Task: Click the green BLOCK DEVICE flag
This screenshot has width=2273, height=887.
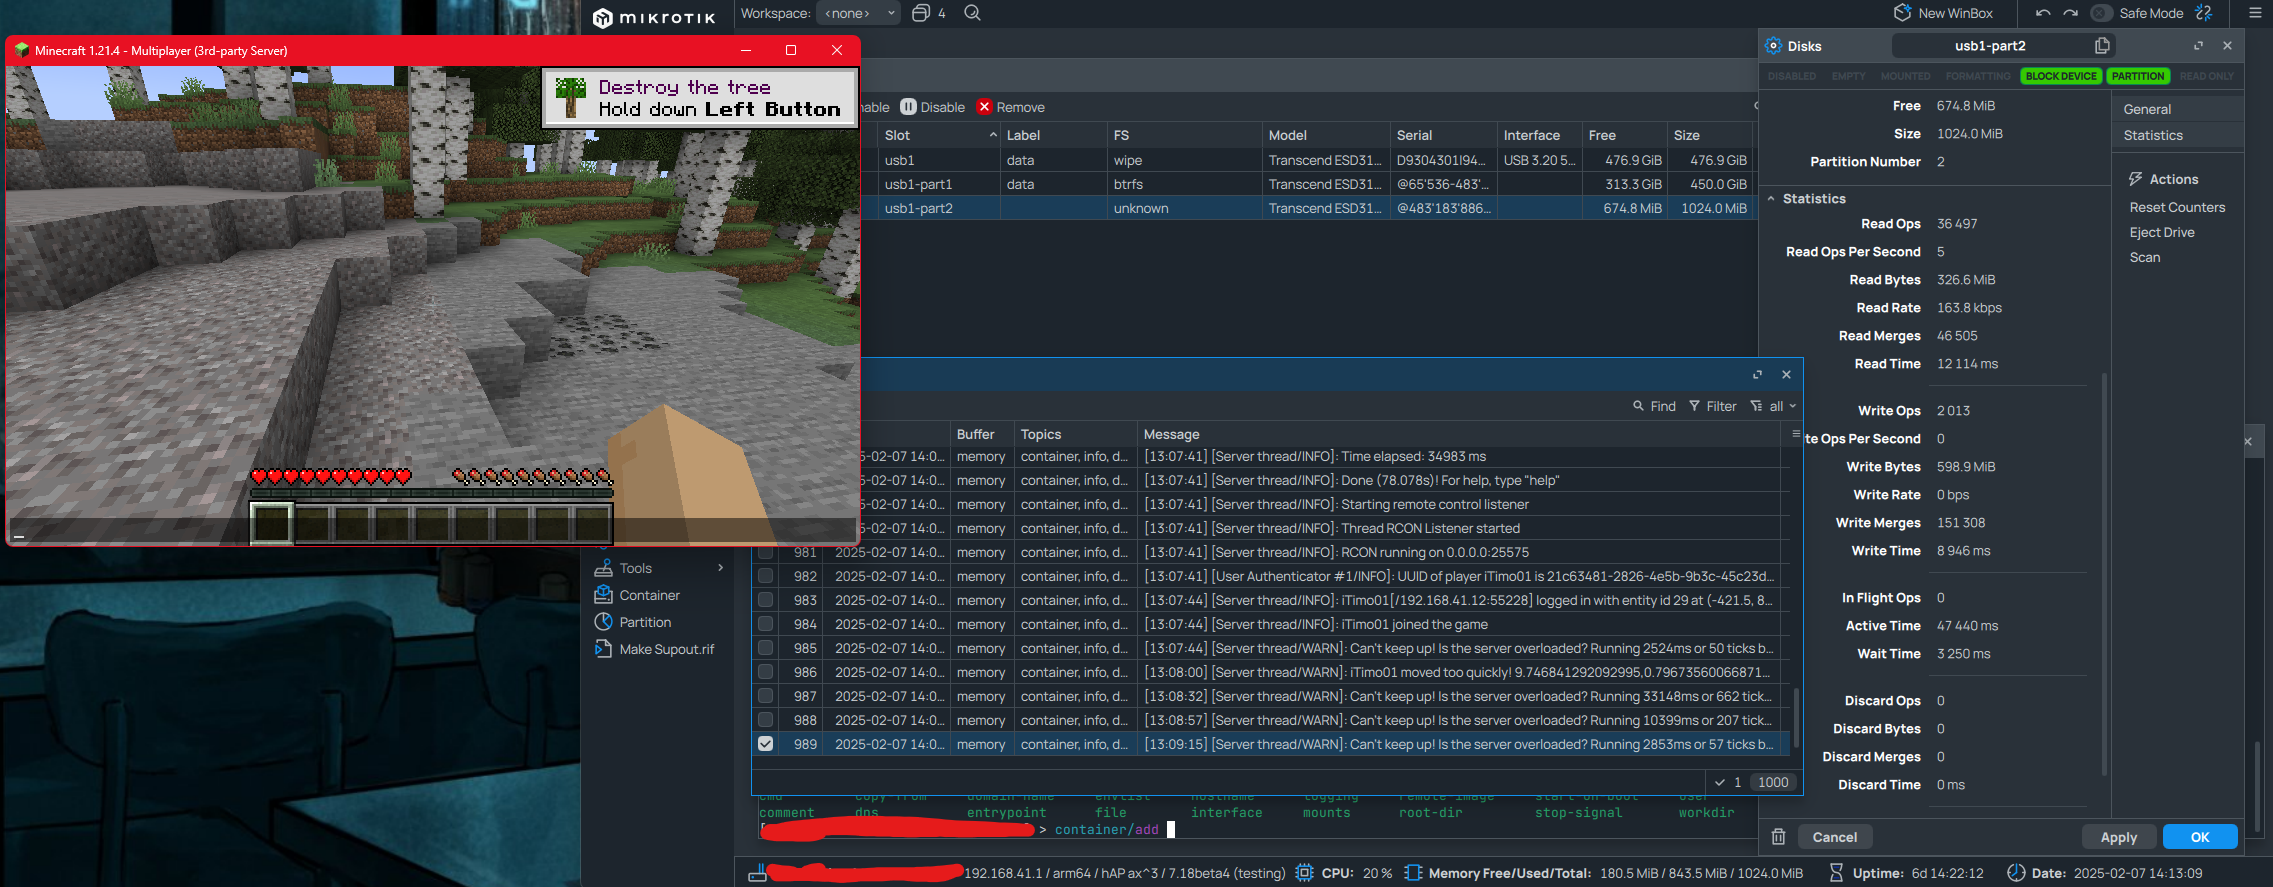Action: click(2061, 76)
